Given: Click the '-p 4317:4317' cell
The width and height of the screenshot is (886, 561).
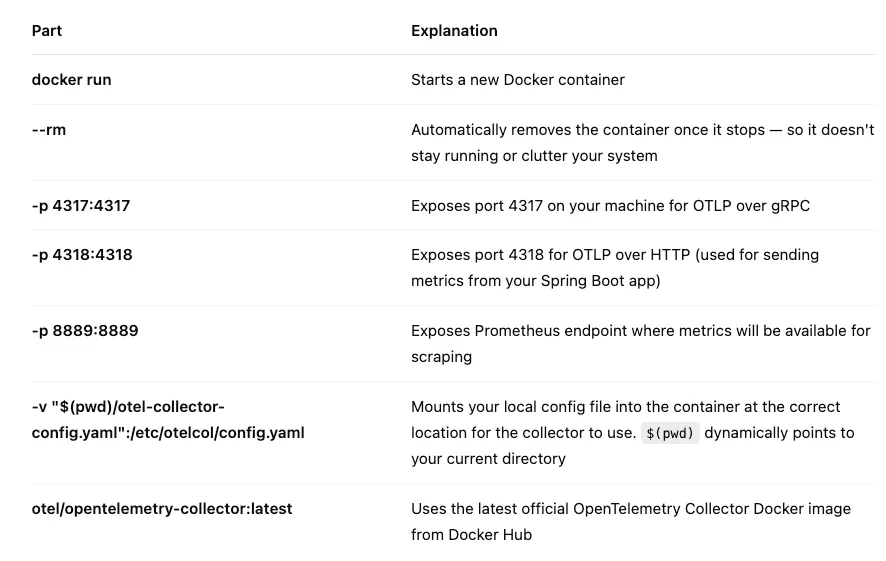Looking at the screenshot, I should point(81,206).
